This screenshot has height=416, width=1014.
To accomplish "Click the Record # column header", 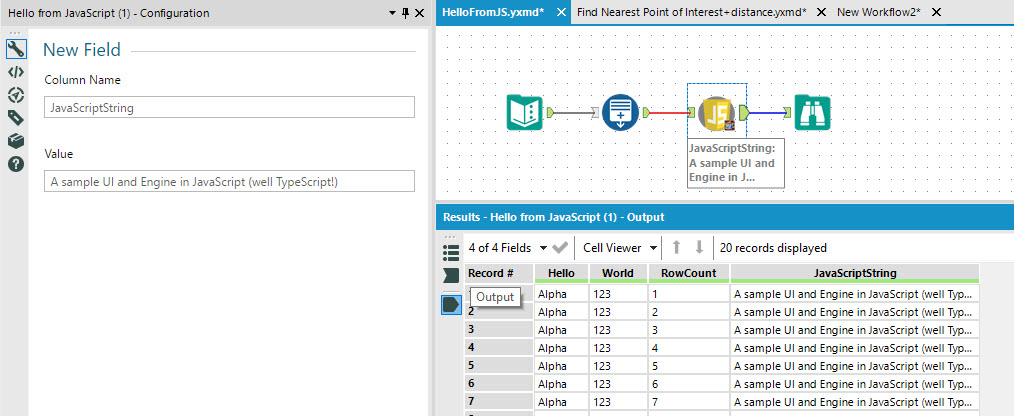I will pyautogui.click(x=499, y=274).
